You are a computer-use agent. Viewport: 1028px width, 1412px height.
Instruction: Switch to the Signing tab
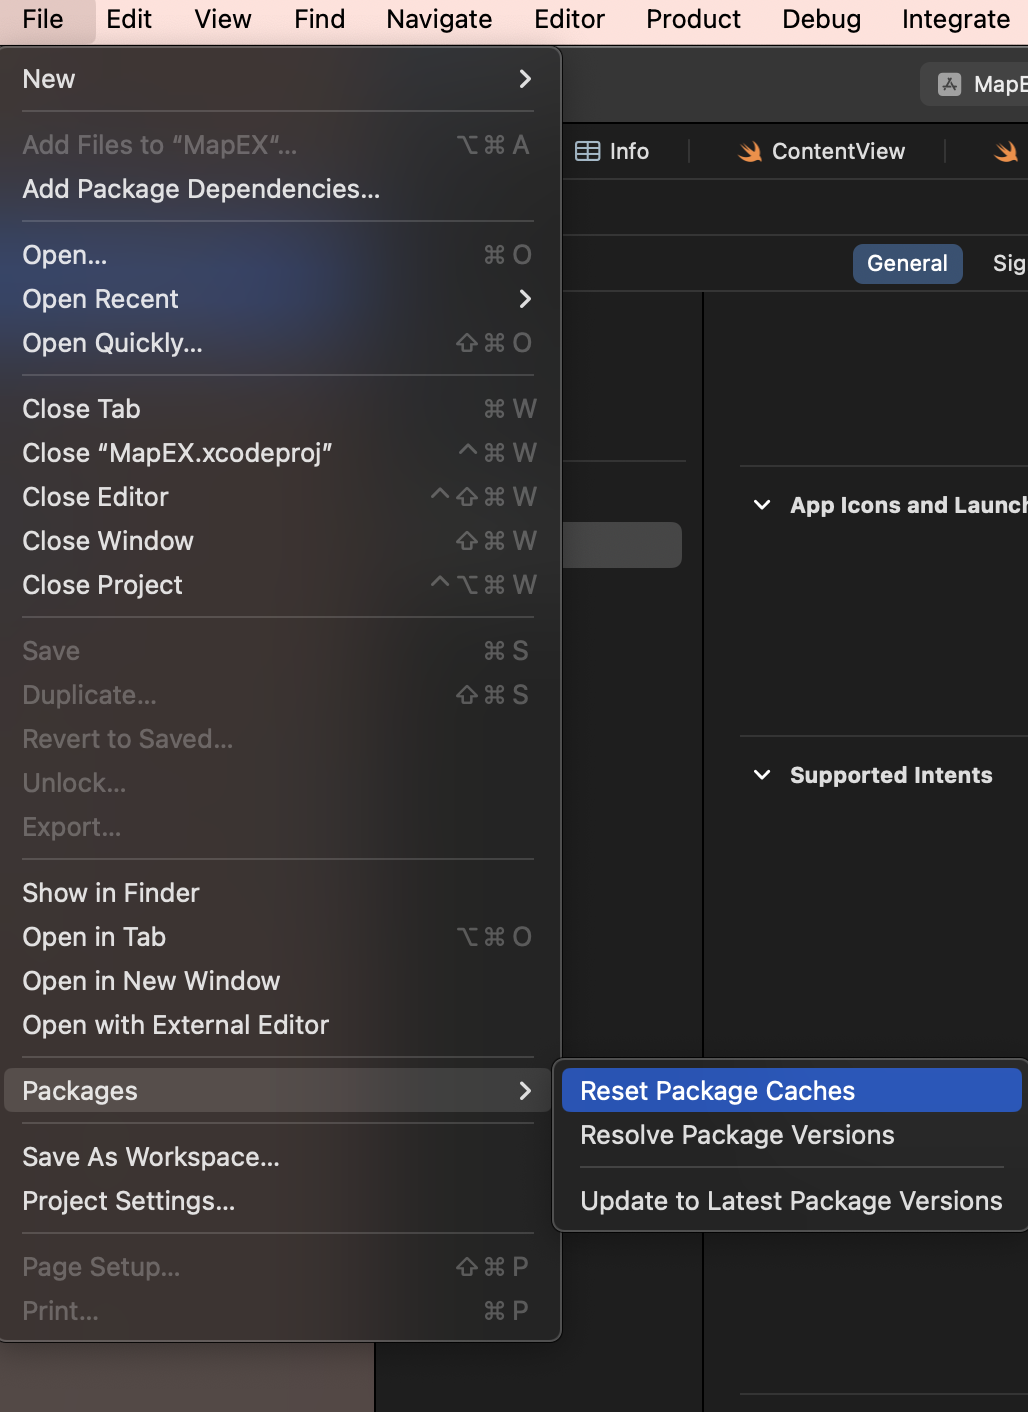1008,263
